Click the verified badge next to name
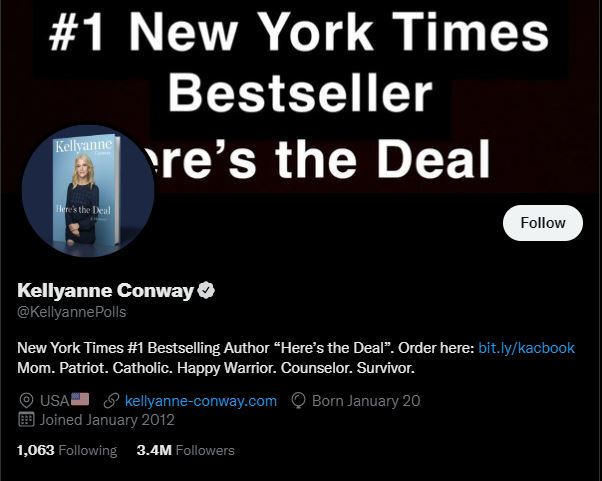This screenshot has width=602, height=481. pyautogui.click(x=206, y=290)
